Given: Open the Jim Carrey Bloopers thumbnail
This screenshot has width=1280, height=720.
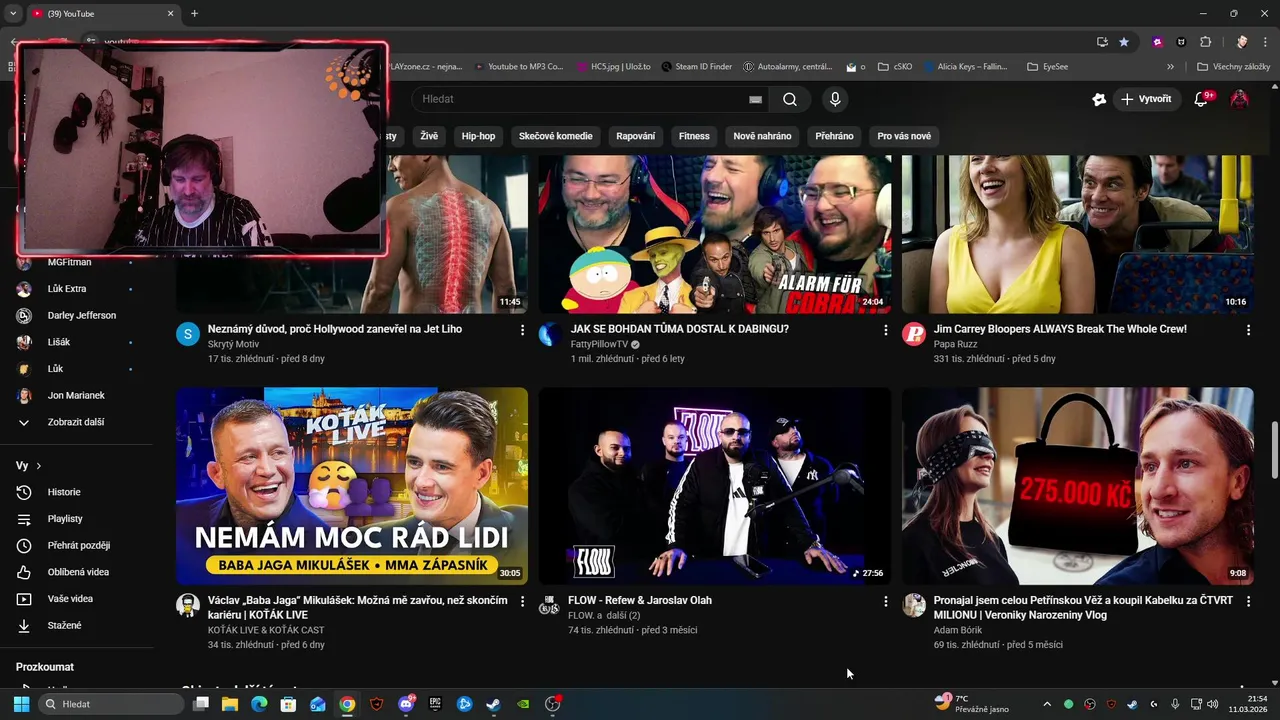Looking at the screenshot, I should click(1078, 234).
